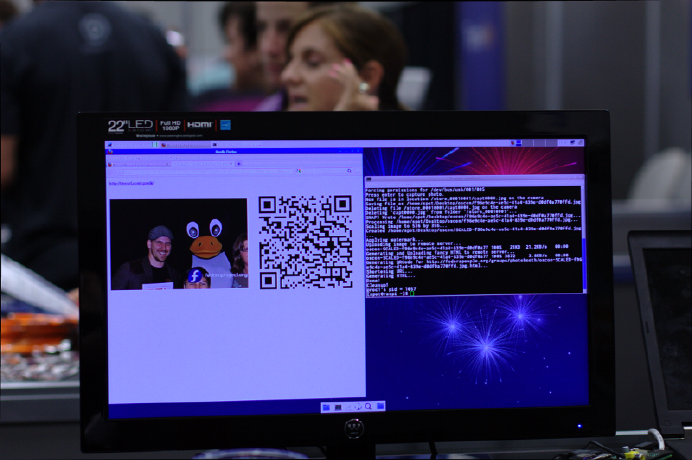
Task: Click the photobooth picture with Tux penguin
Action: pyautogui.click(x=179, y=244)
